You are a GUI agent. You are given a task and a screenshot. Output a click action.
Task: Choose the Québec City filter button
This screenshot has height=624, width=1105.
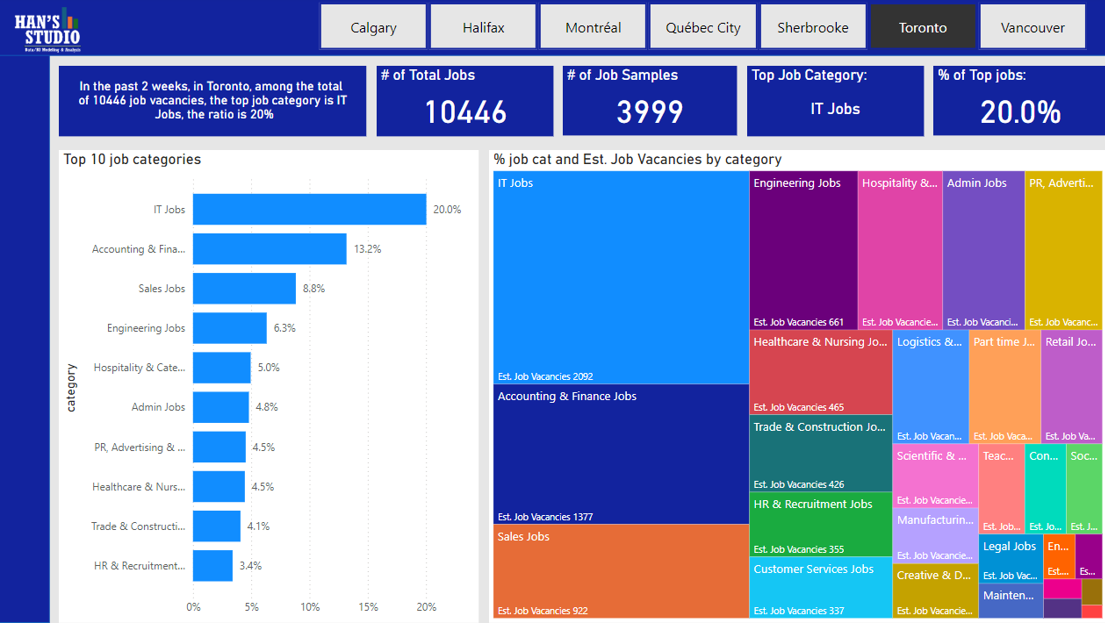(x=703, y=27)
